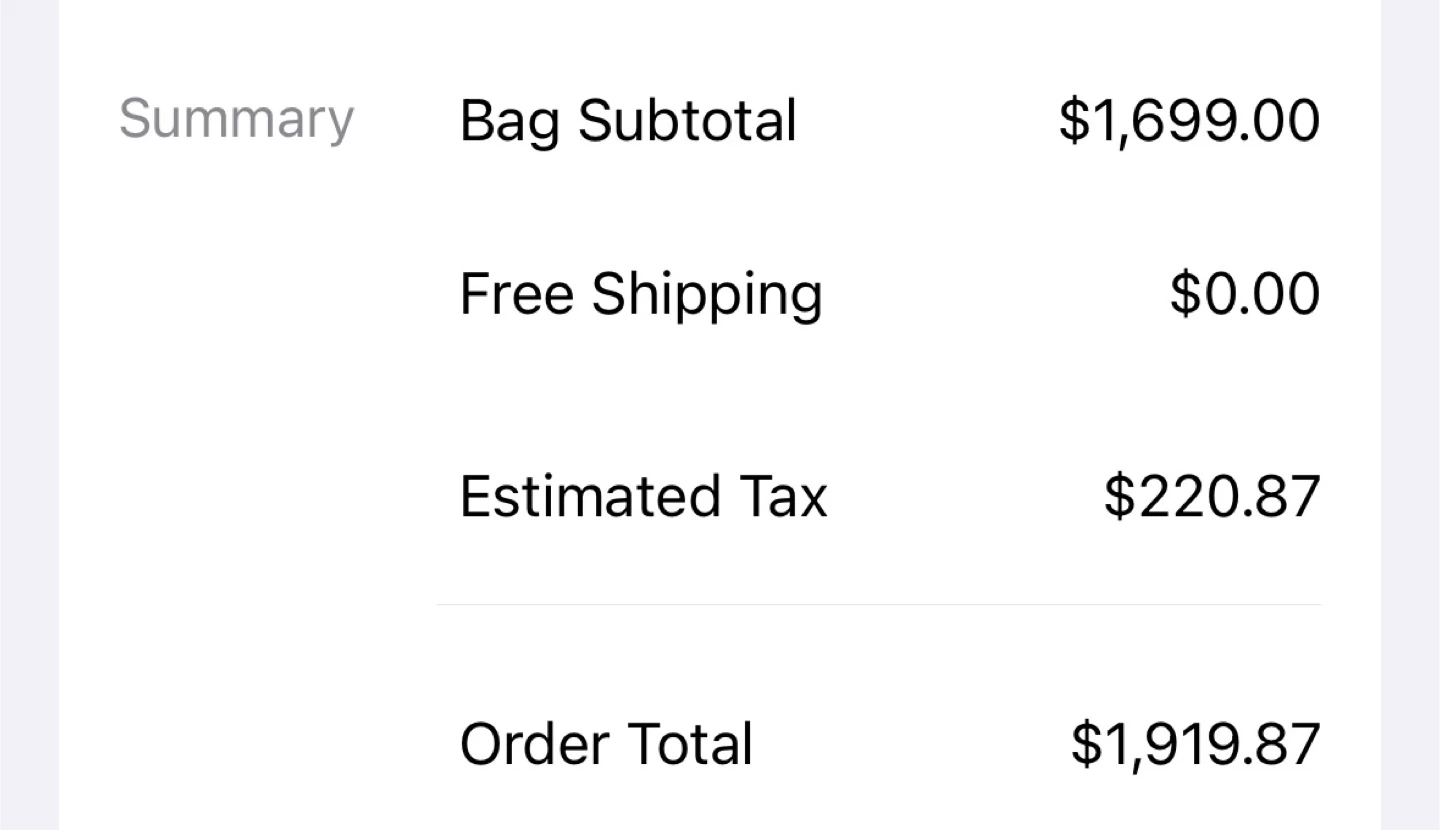Click the word "Order" in Order Total
The image size is (1440, 830).
[536, 745]
